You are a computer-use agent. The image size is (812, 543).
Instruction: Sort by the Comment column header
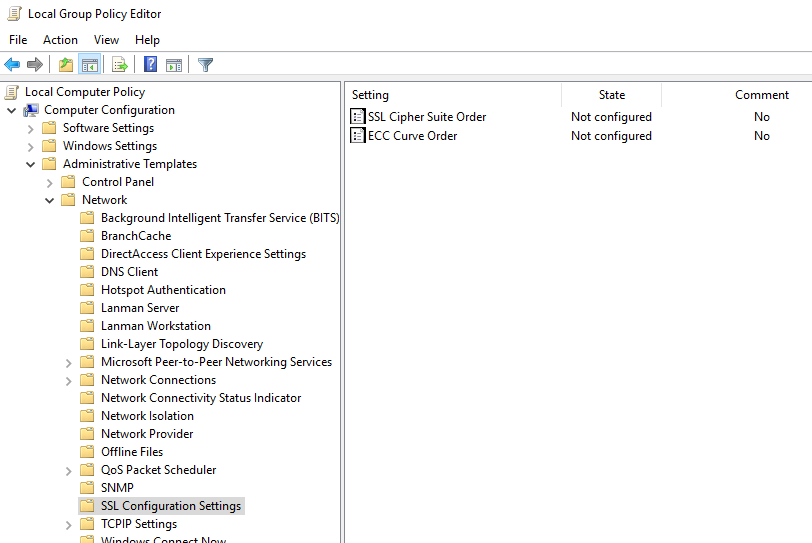(762, 95)
